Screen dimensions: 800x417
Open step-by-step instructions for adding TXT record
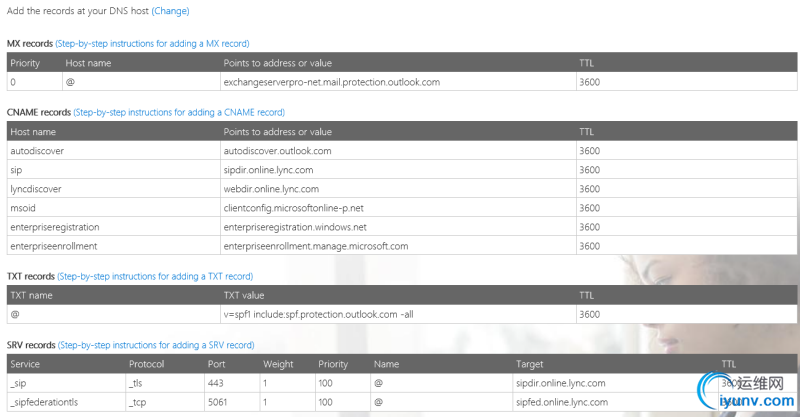pyautogui.click(x=155, y=276)
